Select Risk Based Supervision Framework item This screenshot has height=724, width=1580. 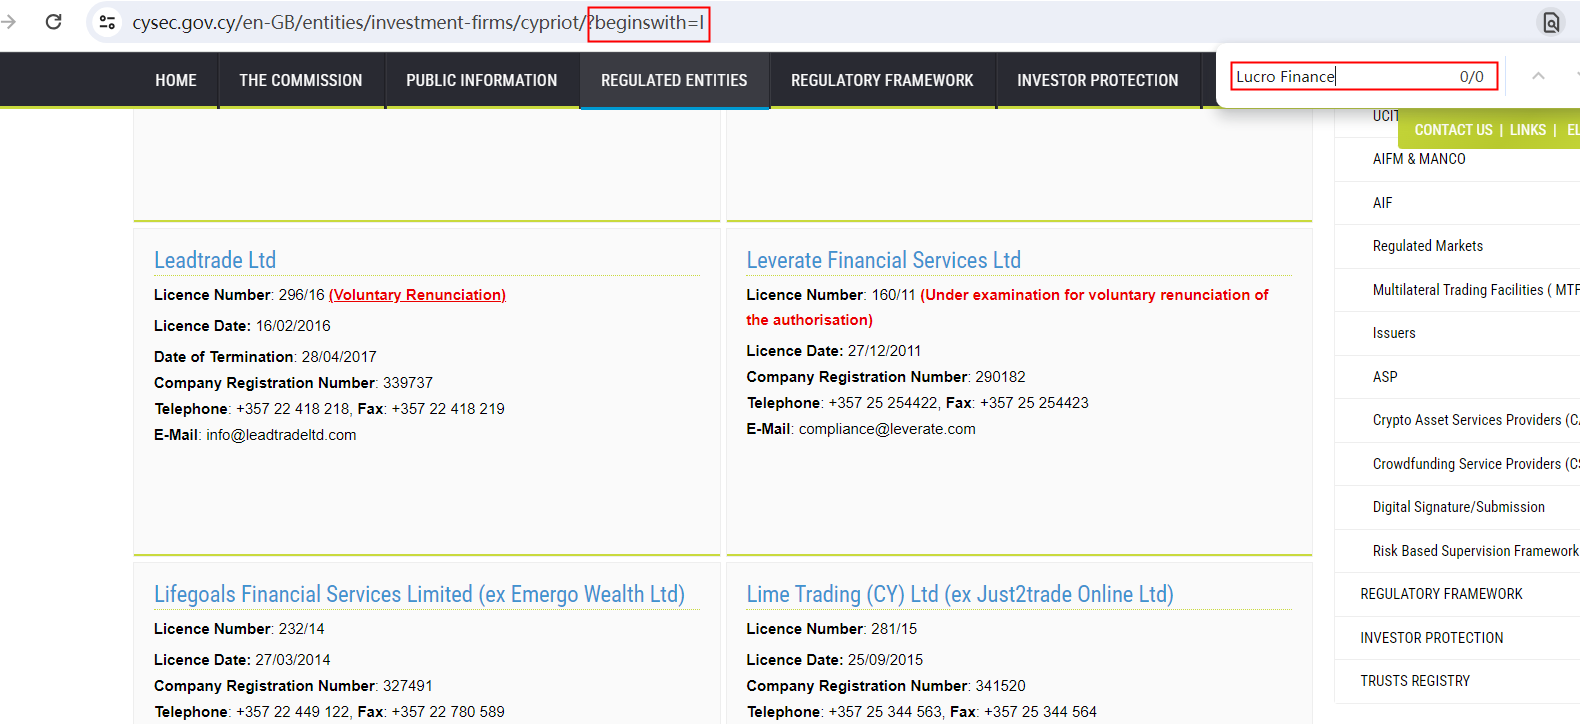1475,551
